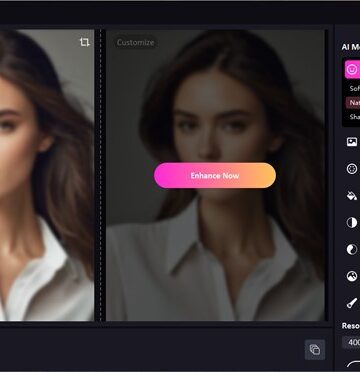Select the yin-yang tone balance icon

pos(352,249)
